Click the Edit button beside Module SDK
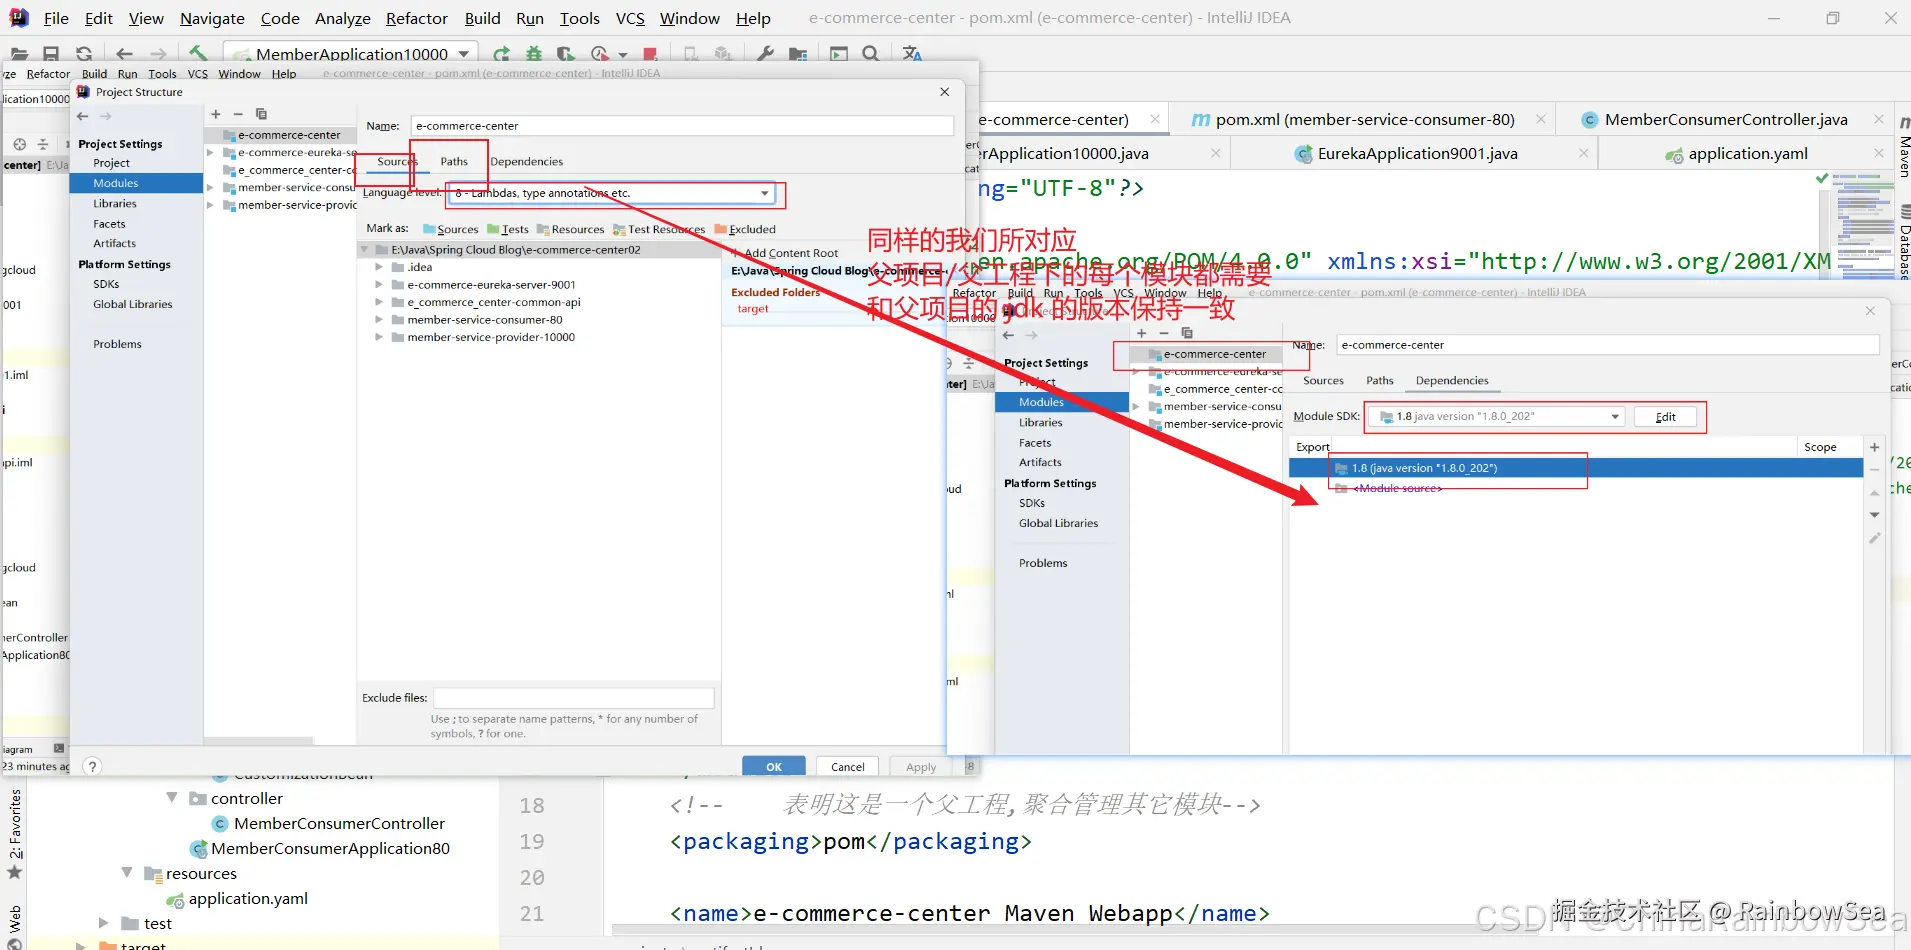The height and width of the screenshot is (950, 1911). 1665,417
